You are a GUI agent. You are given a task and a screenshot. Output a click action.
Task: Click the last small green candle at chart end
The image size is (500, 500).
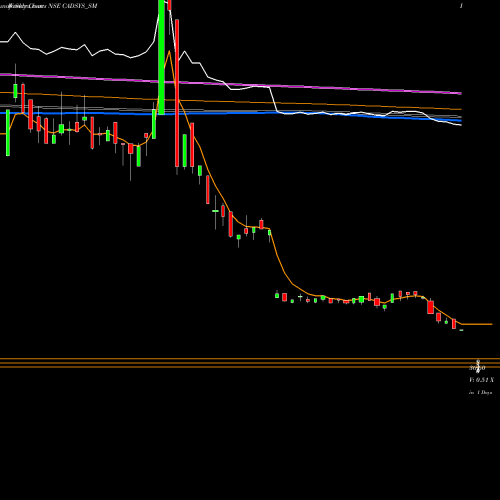(461, 330)
